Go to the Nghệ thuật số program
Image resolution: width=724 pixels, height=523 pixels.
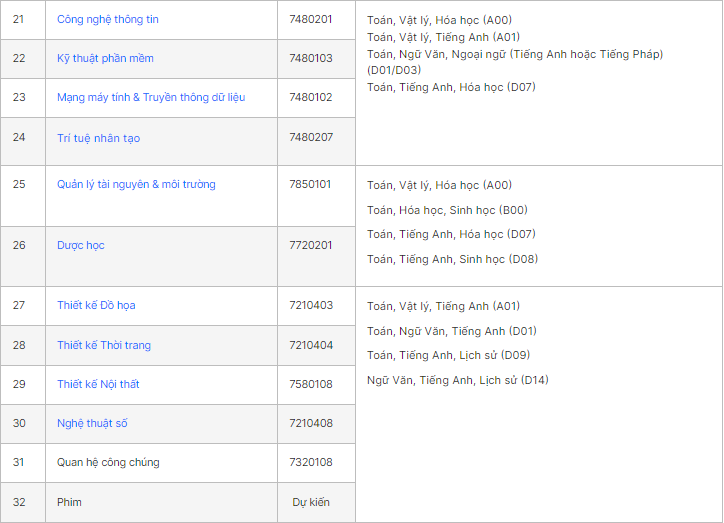click(x=92, y=424)
